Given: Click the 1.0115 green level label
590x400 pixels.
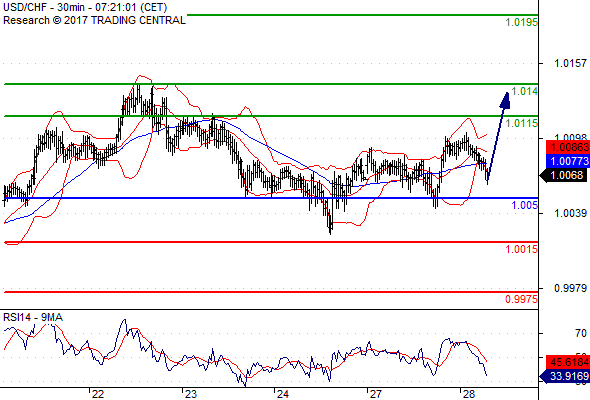Looking at the screenshot, I should click(522, 123).
